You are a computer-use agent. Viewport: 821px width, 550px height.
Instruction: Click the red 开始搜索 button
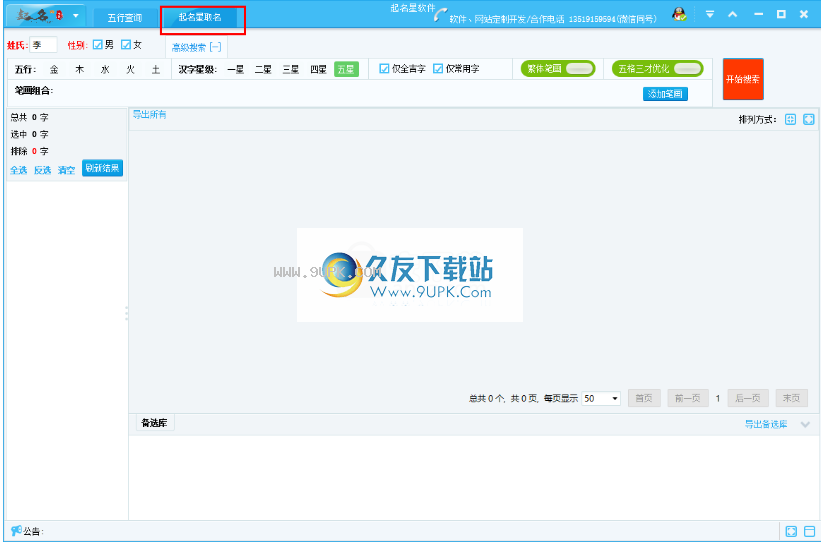pyautogui.click(x=743, y=79)
